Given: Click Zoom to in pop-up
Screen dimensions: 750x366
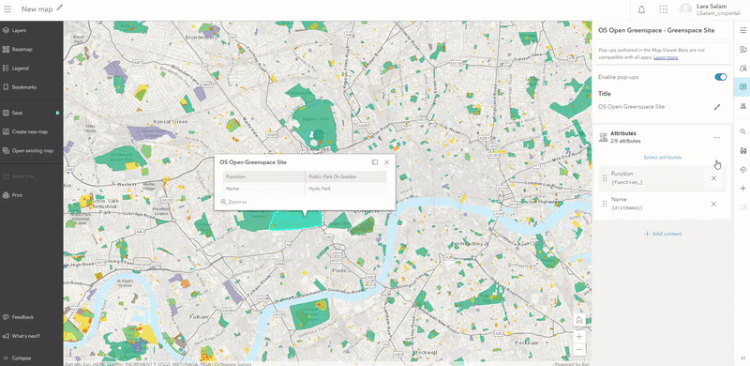Looking at the screenshot, I should (x=233, y=202).
